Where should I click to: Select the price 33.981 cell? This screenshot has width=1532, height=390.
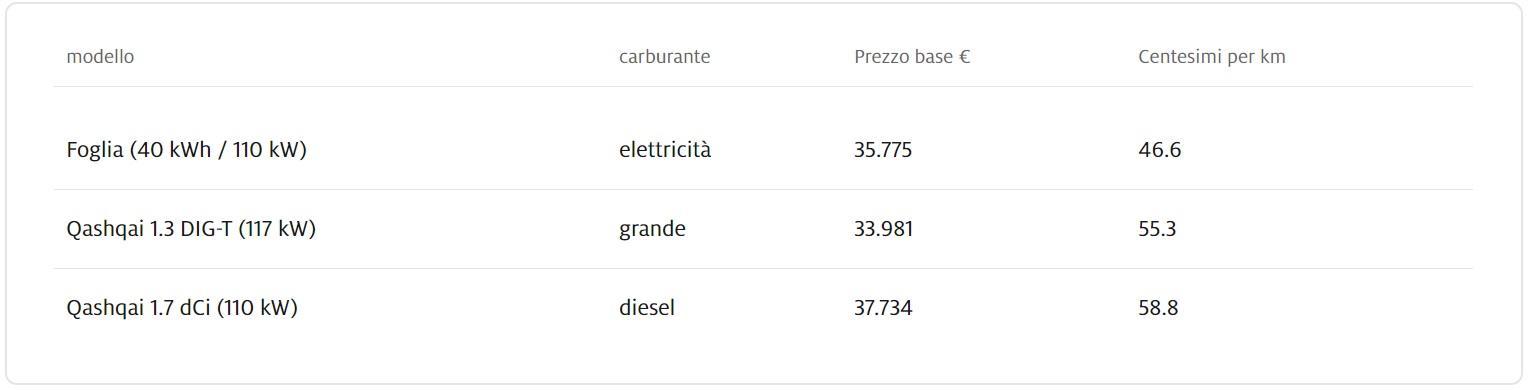coord(883,229)
